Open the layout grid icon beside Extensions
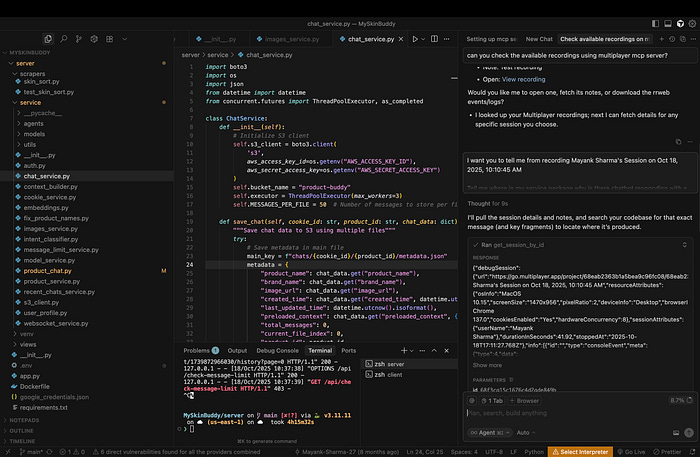This screenshot has width=700, height=457. pyautogui.click(x=109, y=39)
